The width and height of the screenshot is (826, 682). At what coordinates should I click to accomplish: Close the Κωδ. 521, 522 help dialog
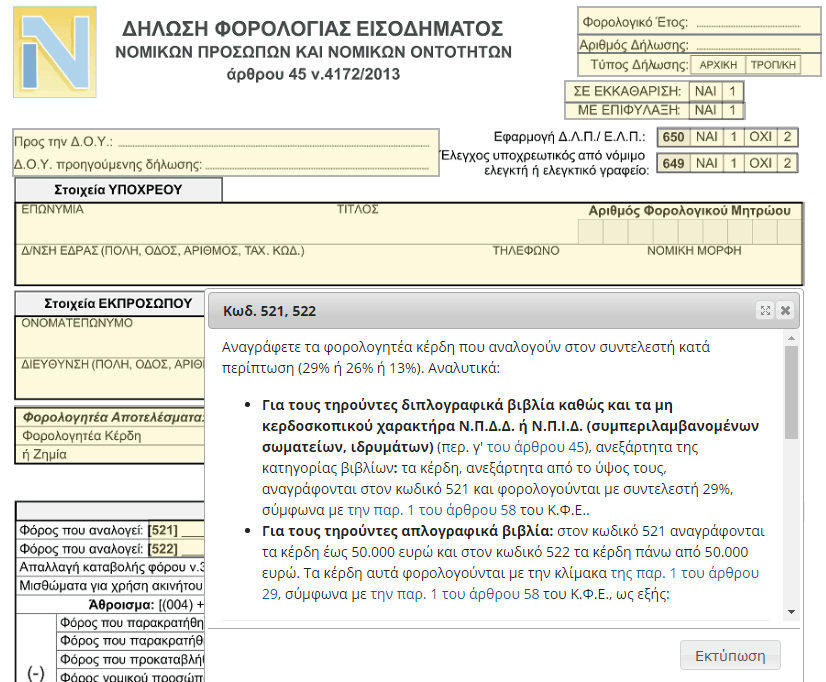[x=785, y=311]
